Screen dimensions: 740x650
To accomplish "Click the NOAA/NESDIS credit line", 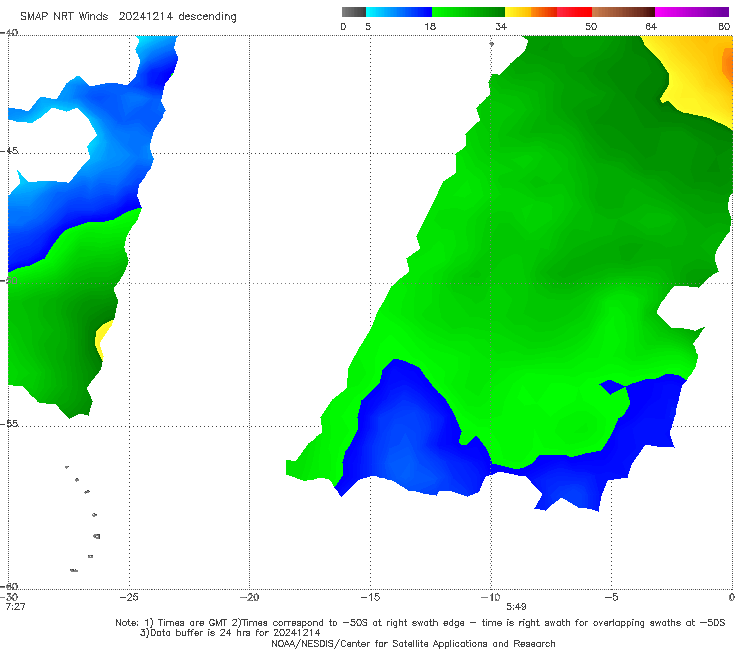I will (413, 643).
